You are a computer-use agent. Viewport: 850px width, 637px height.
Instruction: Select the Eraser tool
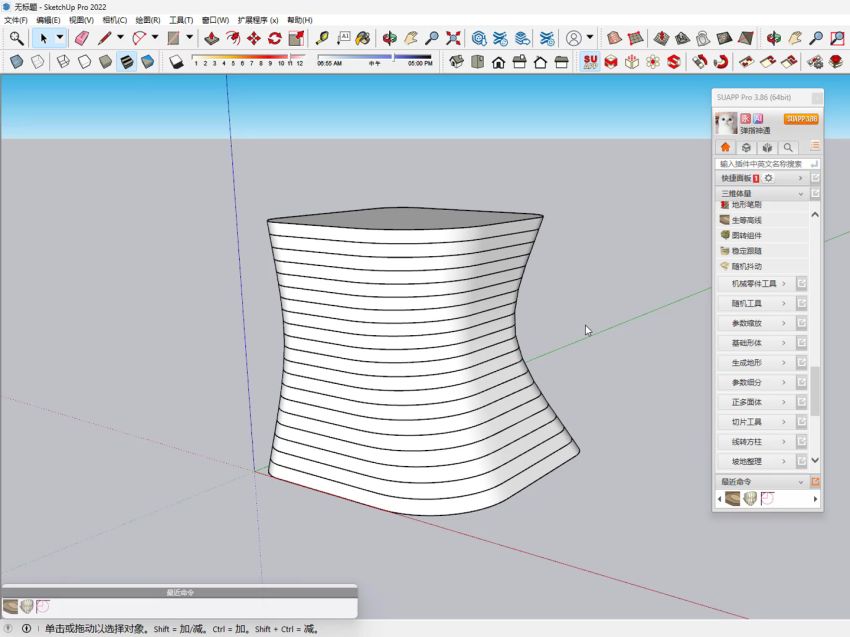(81, 38)
